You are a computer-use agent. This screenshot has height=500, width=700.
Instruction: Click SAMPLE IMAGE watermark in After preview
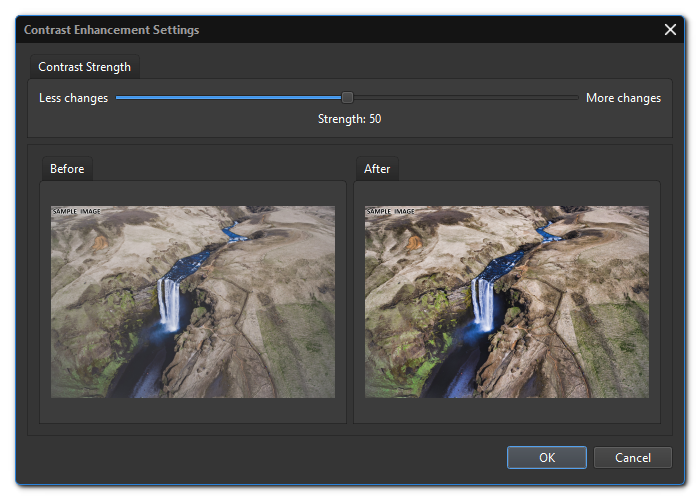pyautogui.click(x=390, y=212)
